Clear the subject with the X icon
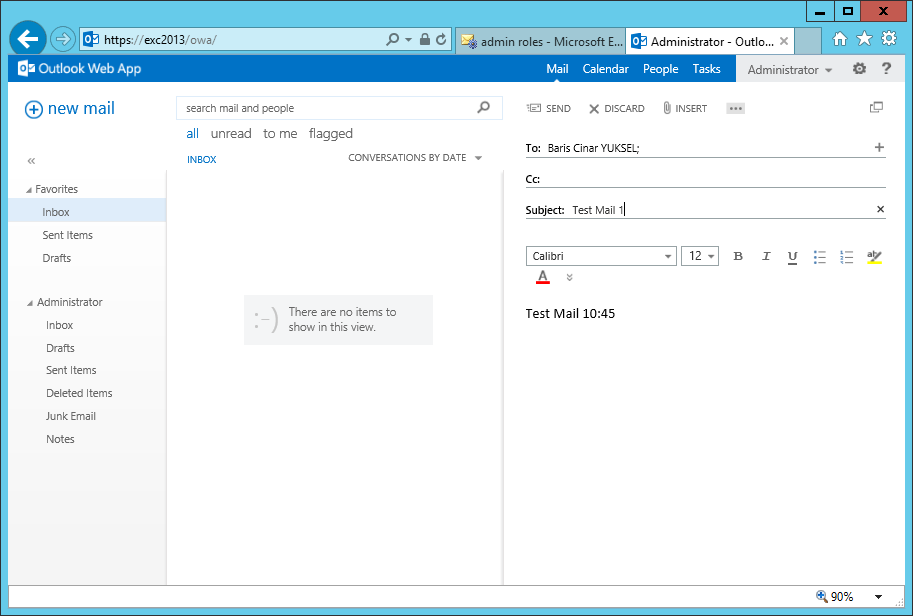This screenshot has width=913, height=616. (880, 209)
